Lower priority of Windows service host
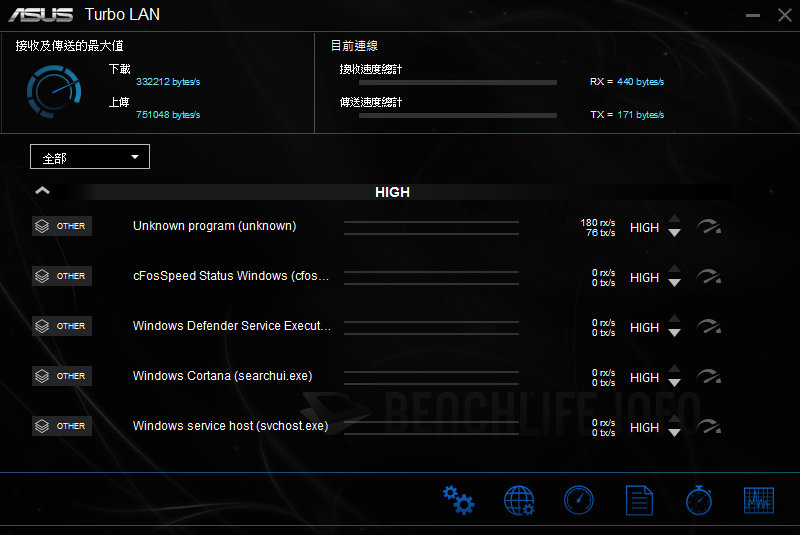This screenshot has height=535, width=800. [674, 433]
